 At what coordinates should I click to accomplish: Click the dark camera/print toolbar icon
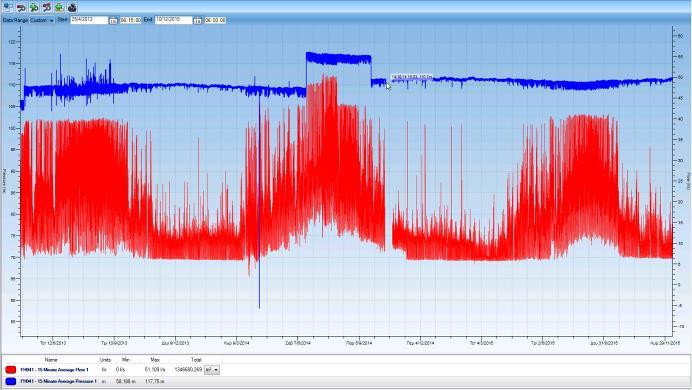(x=72, y=7)
